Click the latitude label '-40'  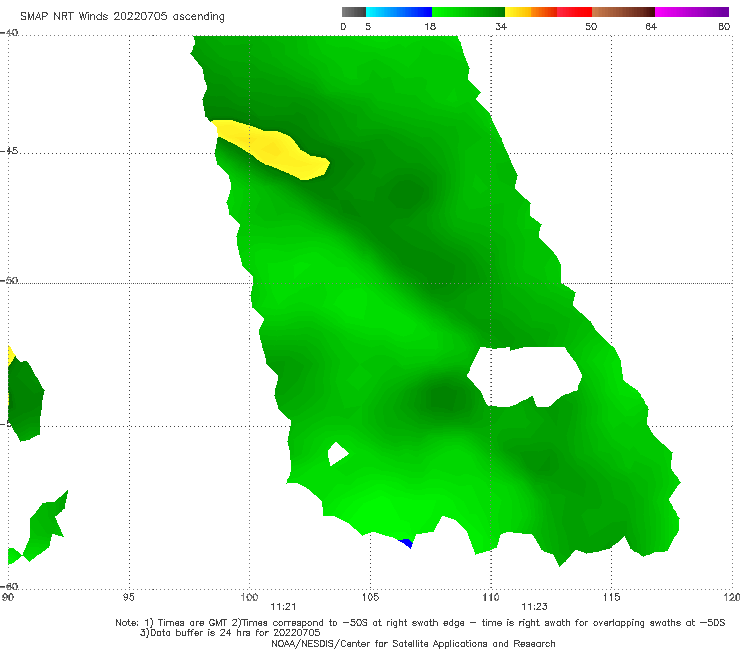pyautogui.click(x=9, y=33)
